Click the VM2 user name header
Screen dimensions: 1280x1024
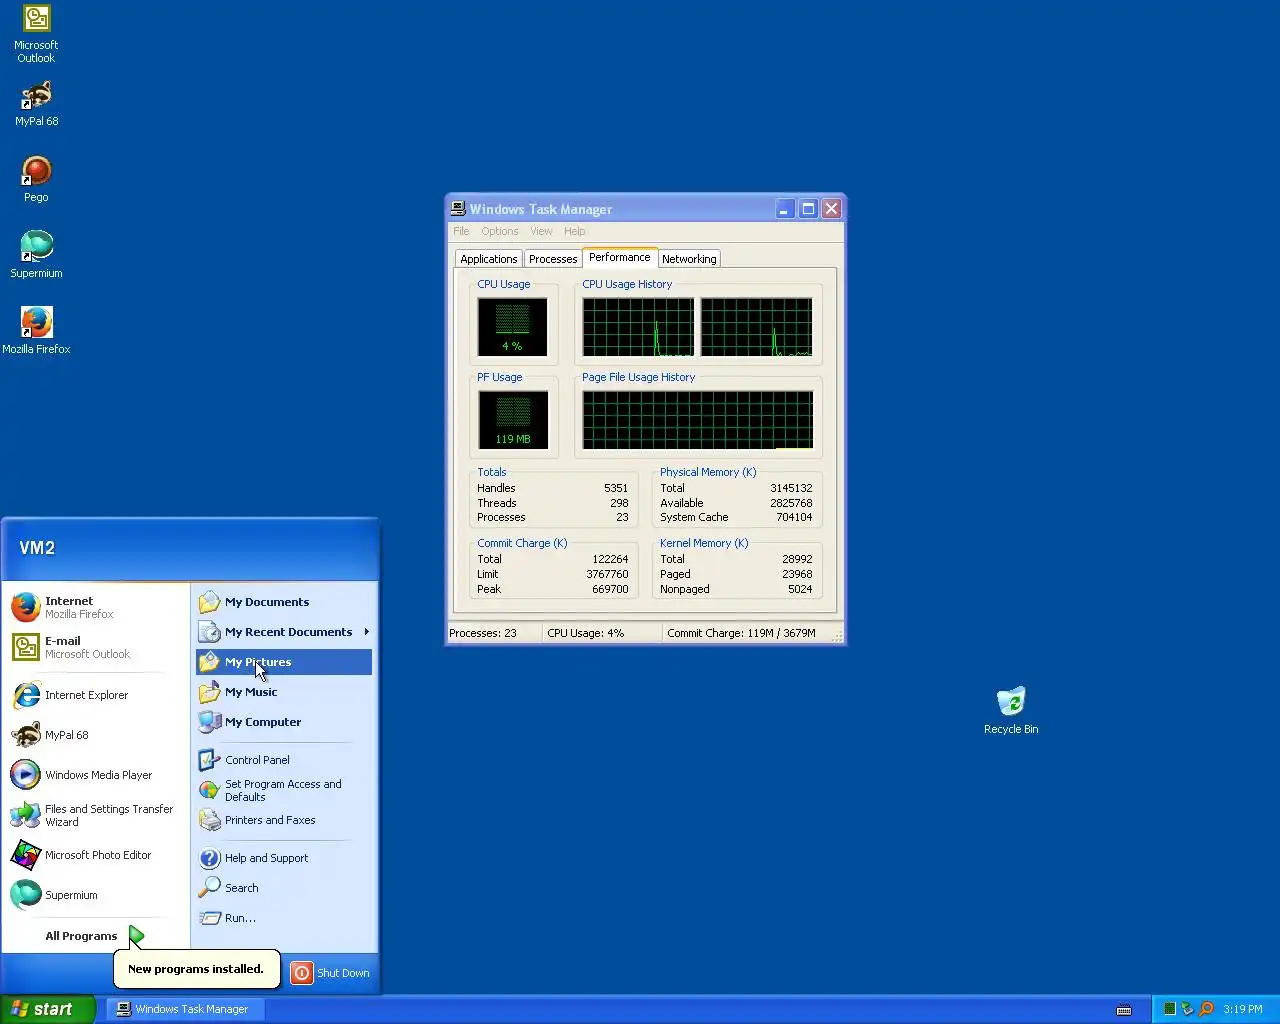click(x=37, y=548)
